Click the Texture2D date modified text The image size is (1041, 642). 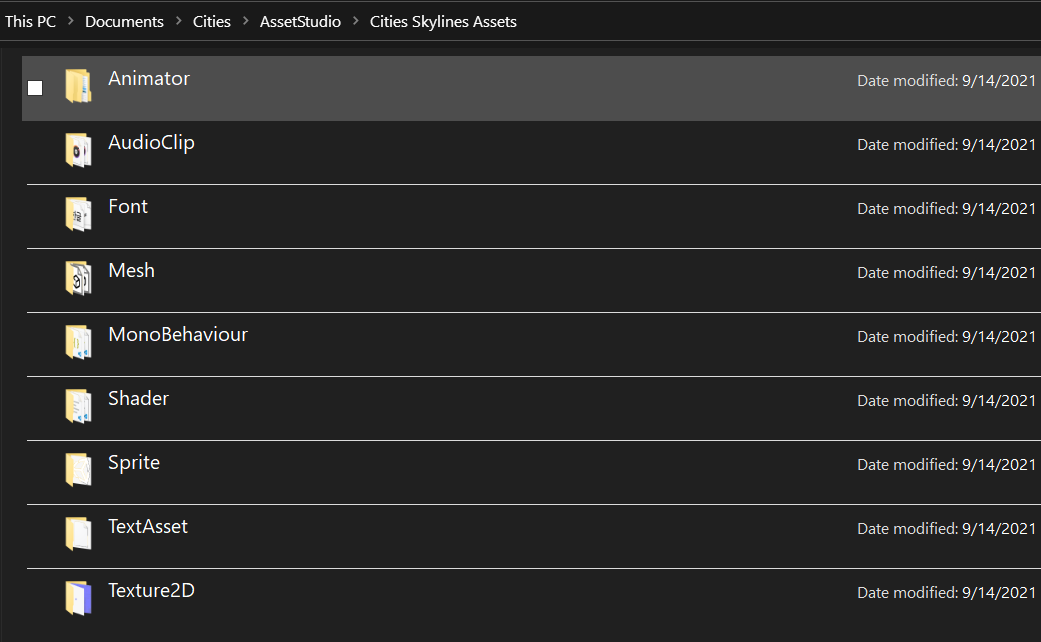pos(946,592)
